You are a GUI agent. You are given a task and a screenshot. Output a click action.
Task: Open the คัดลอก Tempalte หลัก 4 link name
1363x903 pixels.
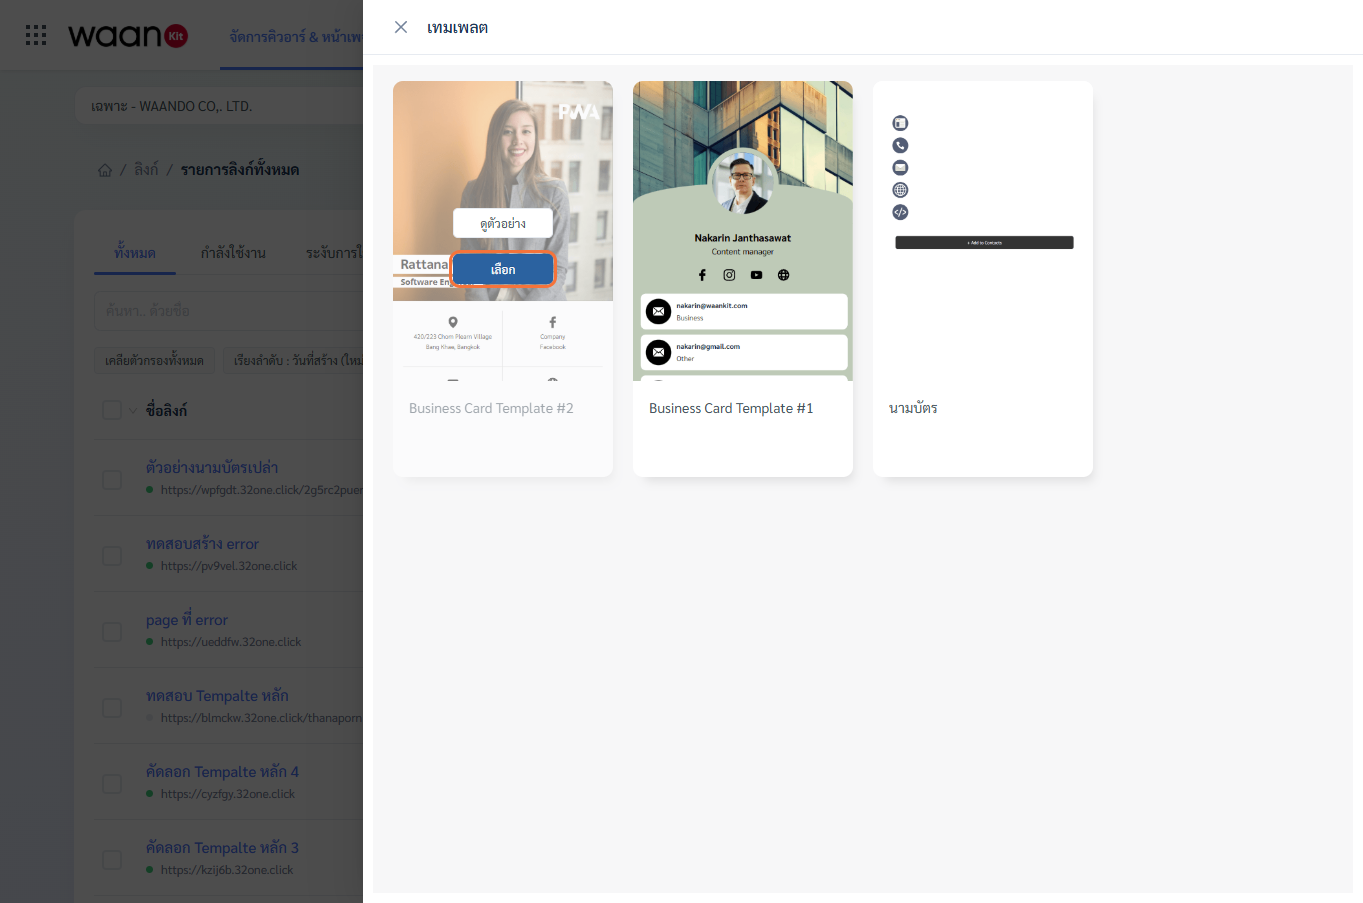click(x=222, y=772)
